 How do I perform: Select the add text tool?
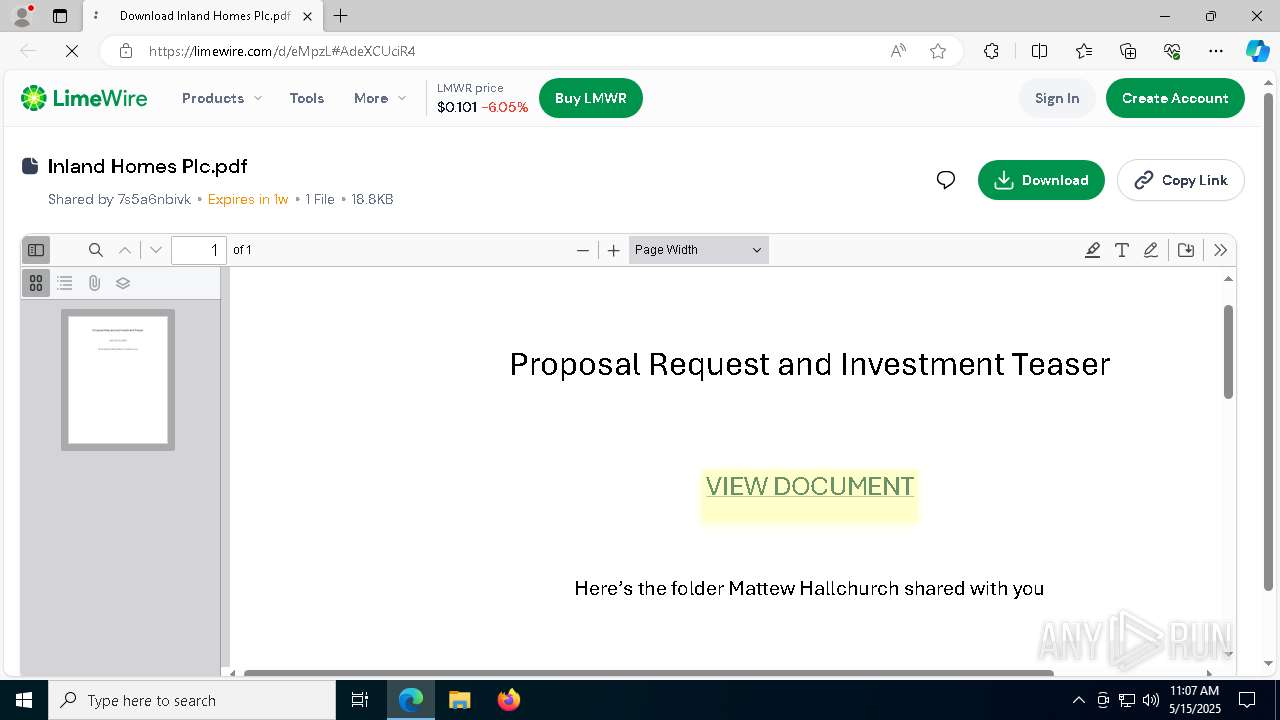tap(1122, 250)
